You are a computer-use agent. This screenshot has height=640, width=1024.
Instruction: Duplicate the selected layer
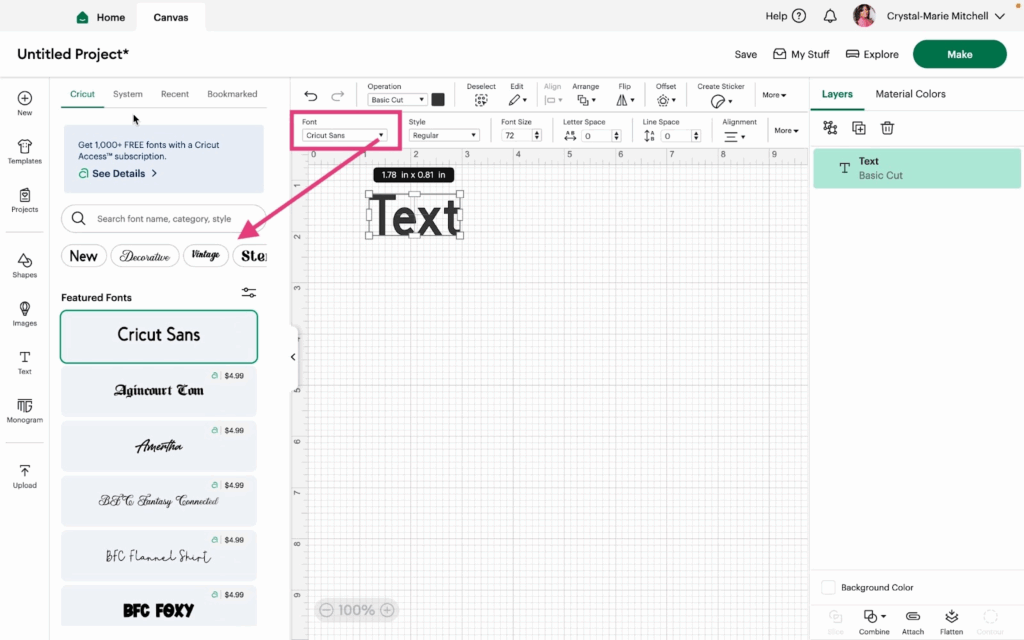pos(859,128)
